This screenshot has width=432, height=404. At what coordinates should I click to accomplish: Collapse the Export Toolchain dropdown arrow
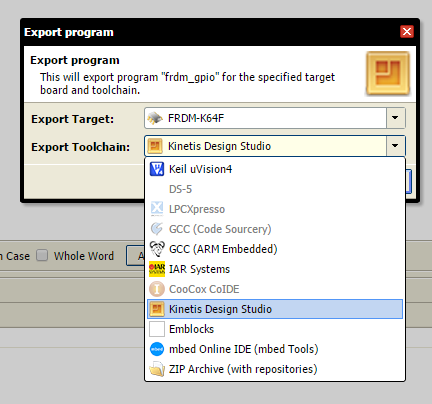[x=395, y=146]
